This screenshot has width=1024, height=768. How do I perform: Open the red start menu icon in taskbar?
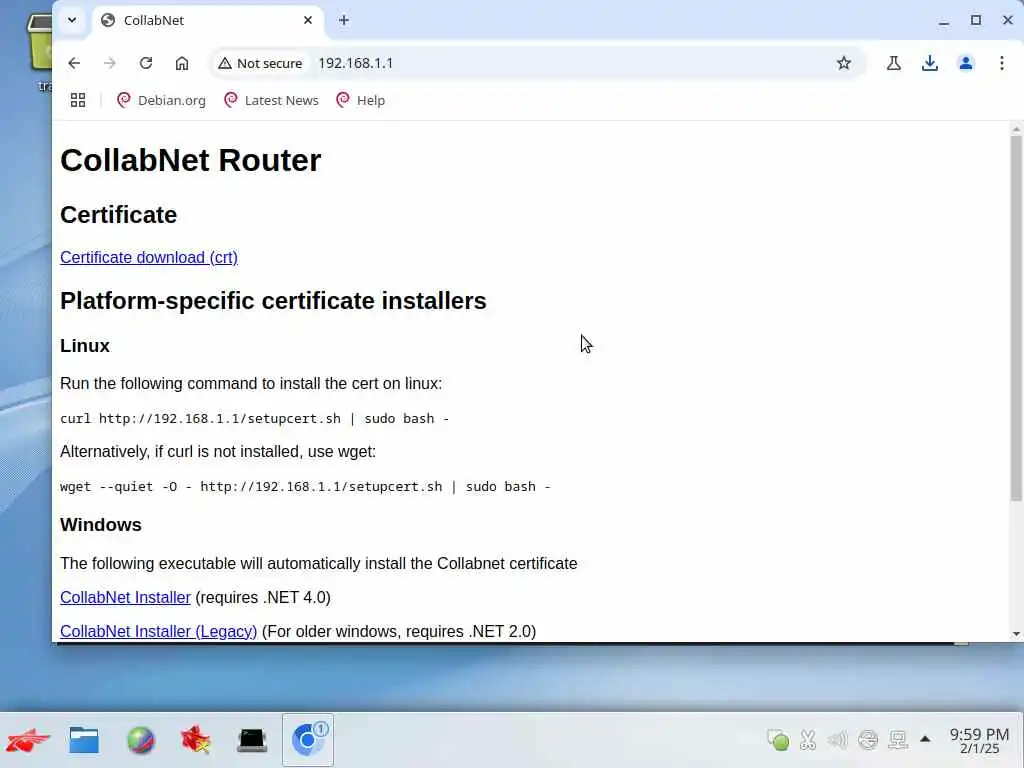click(x=28, y=740)
